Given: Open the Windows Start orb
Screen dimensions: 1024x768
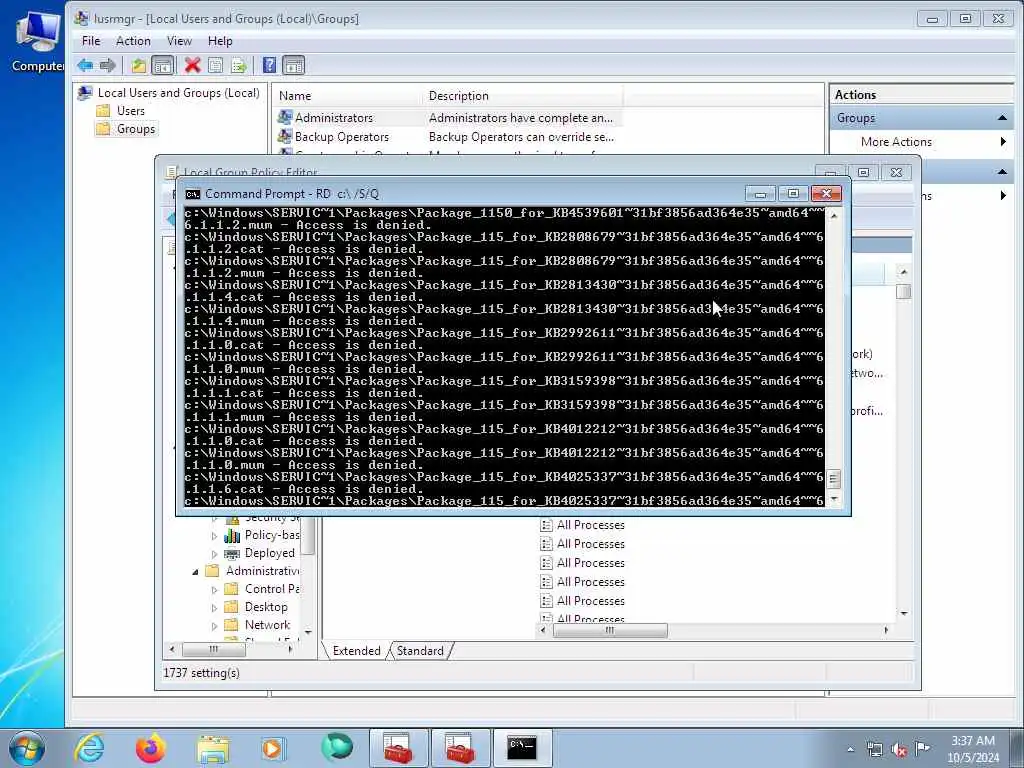Looking at the screenshot, I should [x=27, y=748].
